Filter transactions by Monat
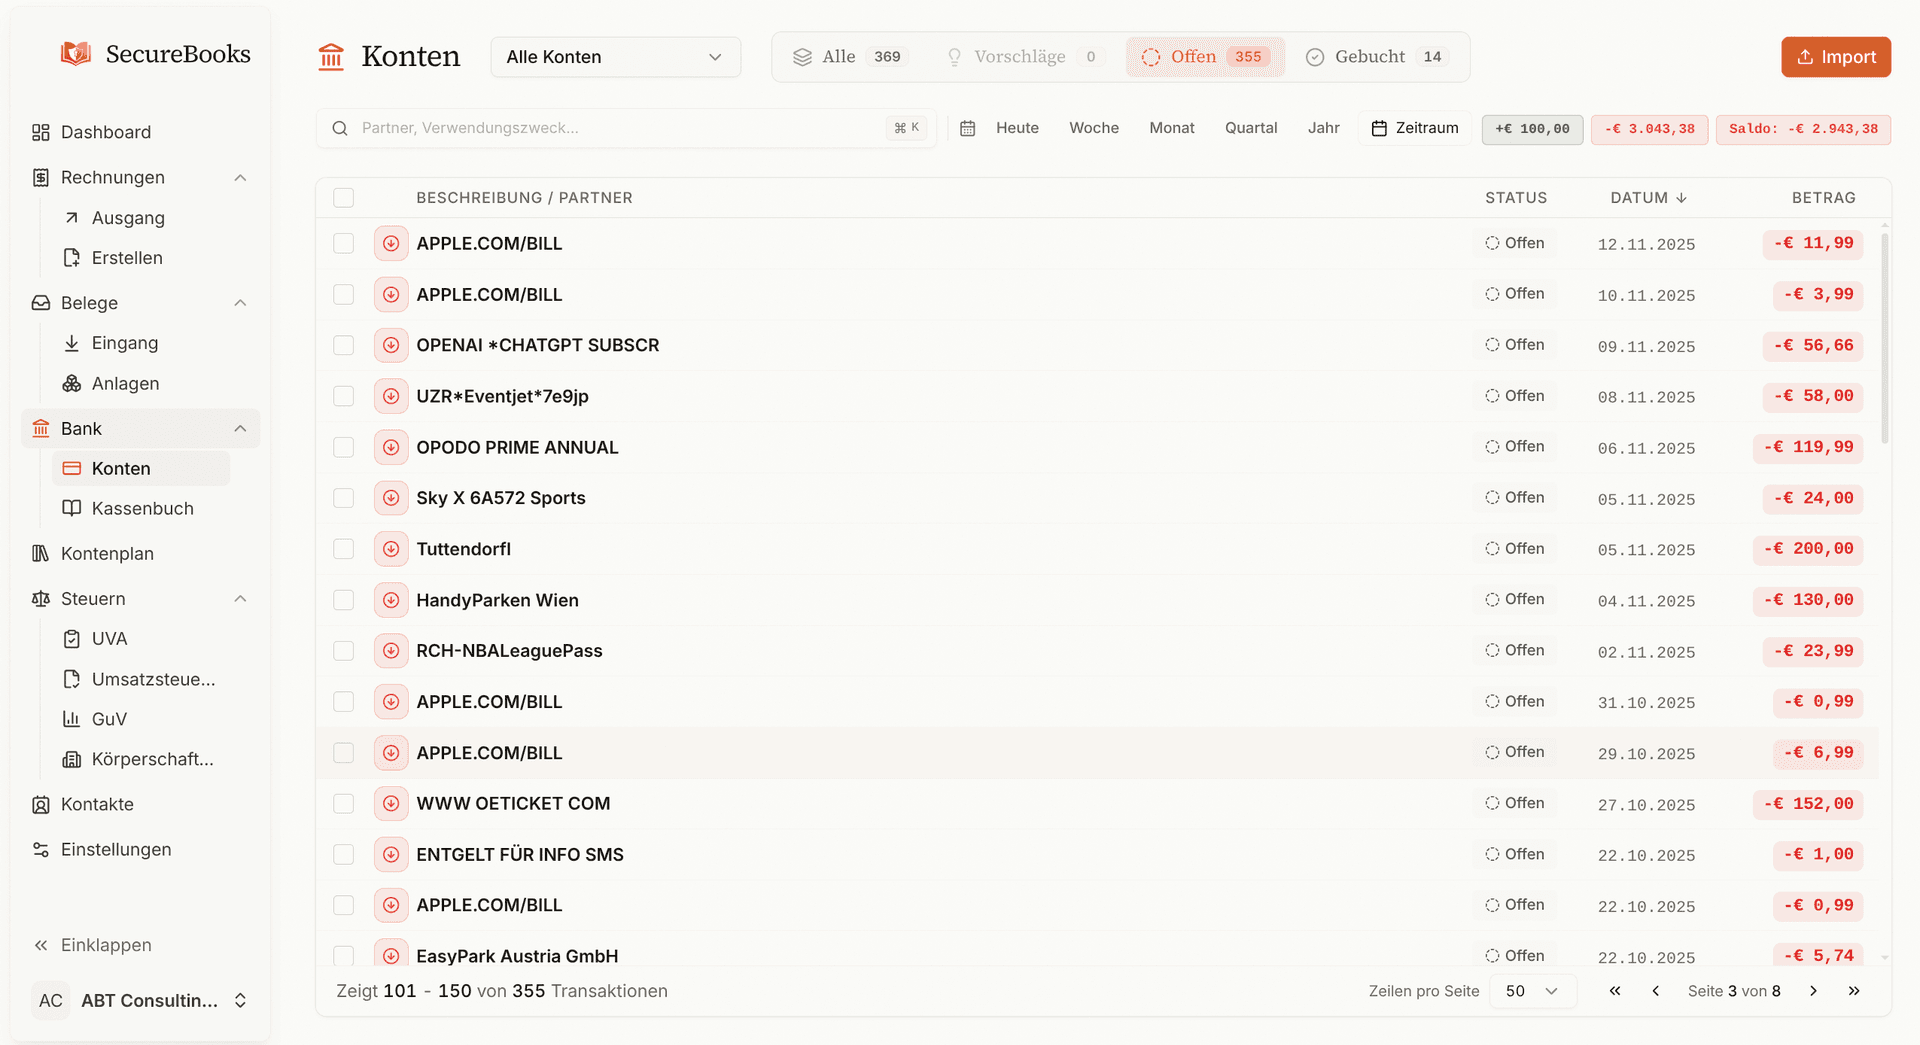Viewport: 1920px width, 1045px height. coord(1172,128)
